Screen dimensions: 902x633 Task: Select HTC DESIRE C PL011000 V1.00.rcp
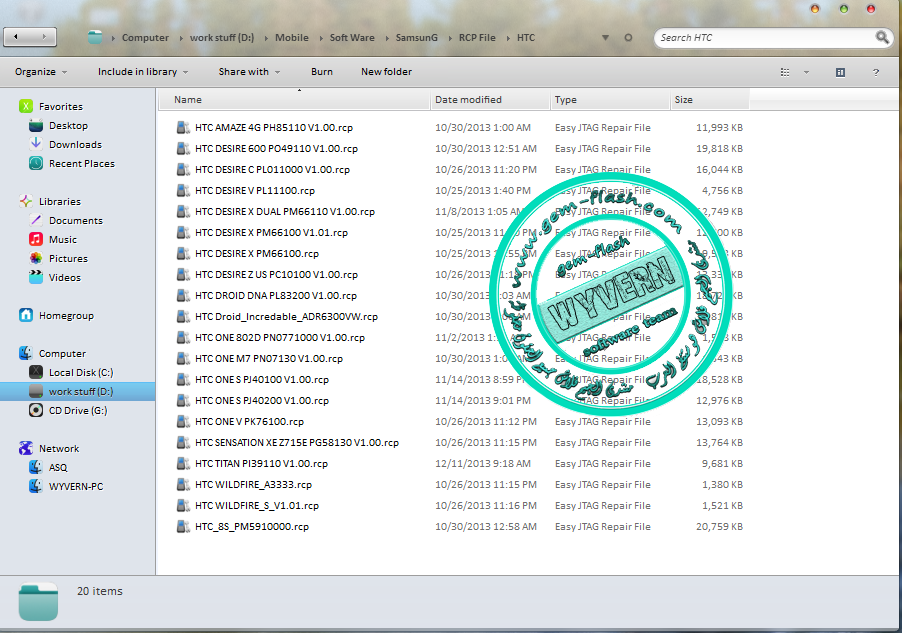coord(272,169)
